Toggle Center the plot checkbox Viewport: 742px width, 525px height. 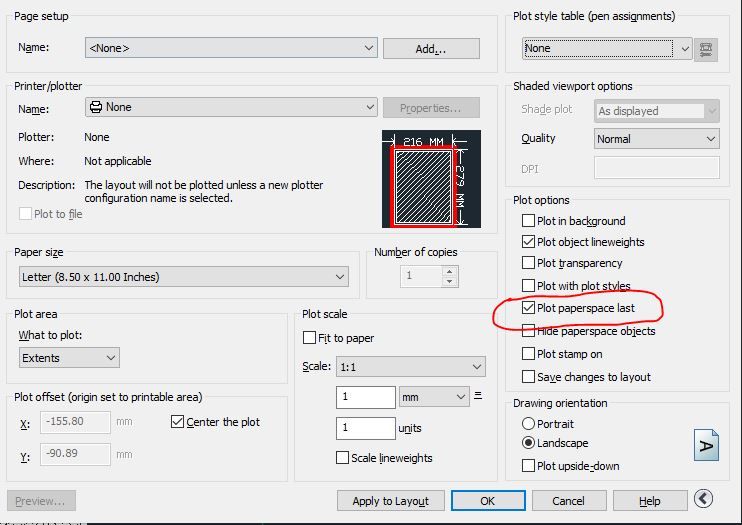177,422
